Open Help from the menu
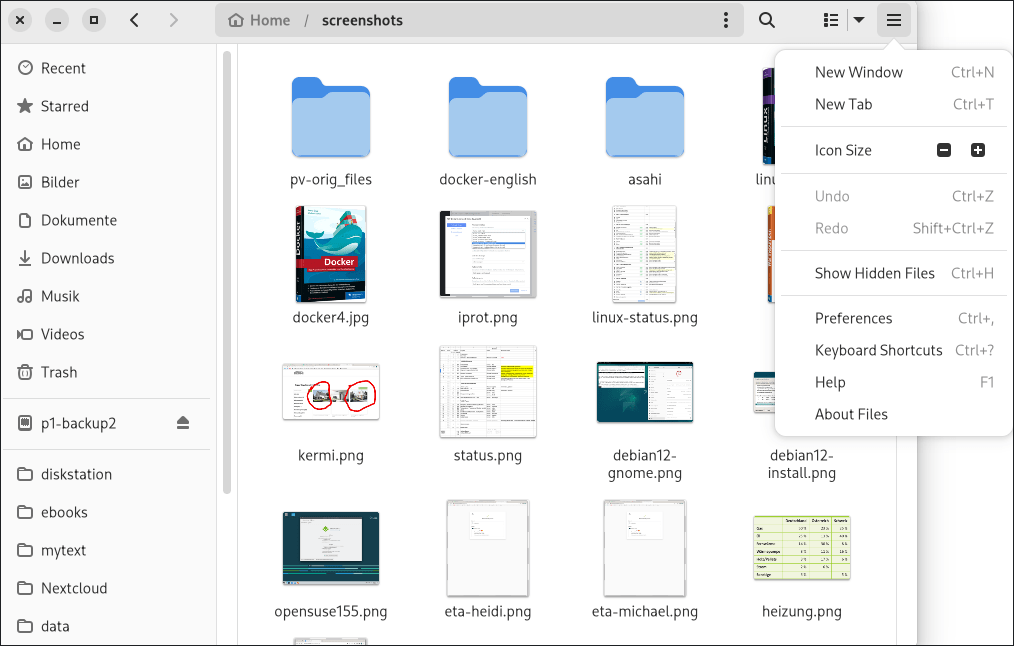The image size is (1014, 646). coord(894,382)
